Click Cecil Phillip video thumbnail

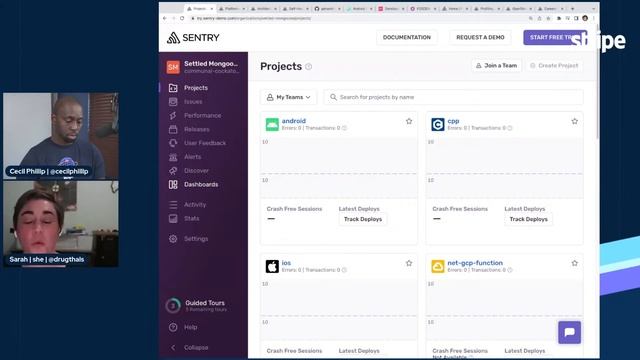click(x=61, y=136)
